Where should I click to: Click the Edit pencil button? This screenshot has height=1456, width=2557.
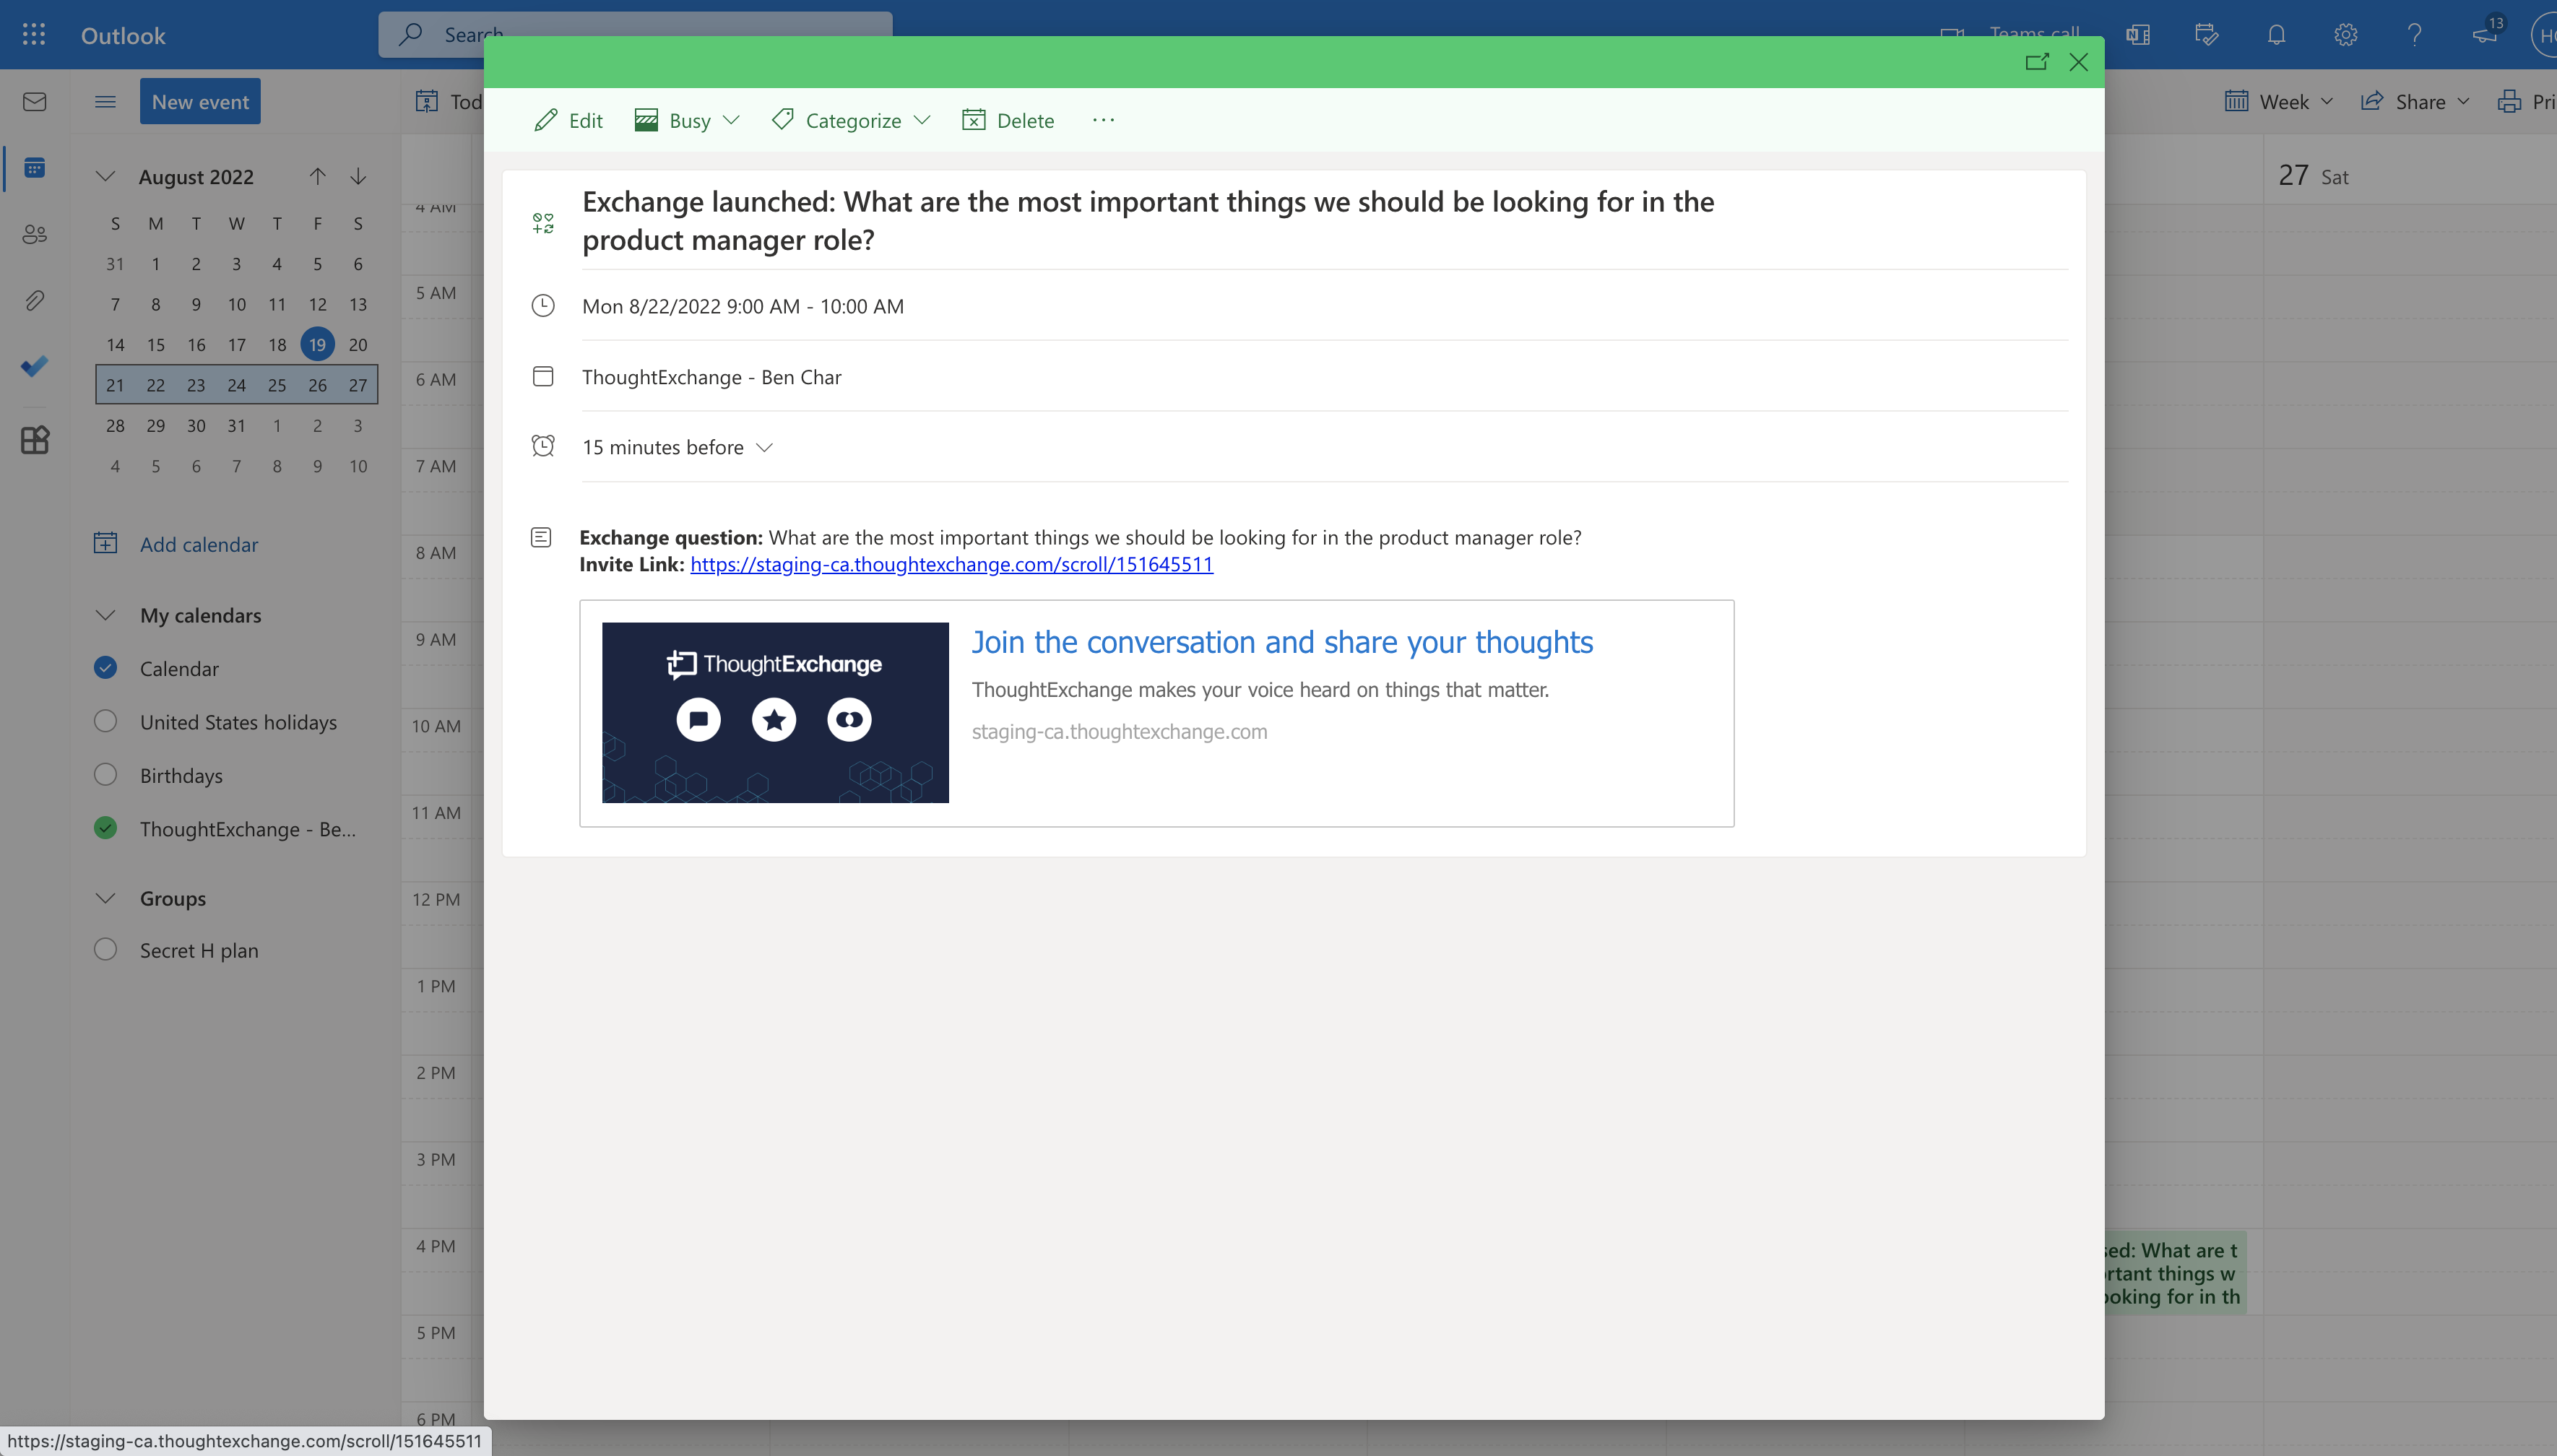[x=568, y=121]
